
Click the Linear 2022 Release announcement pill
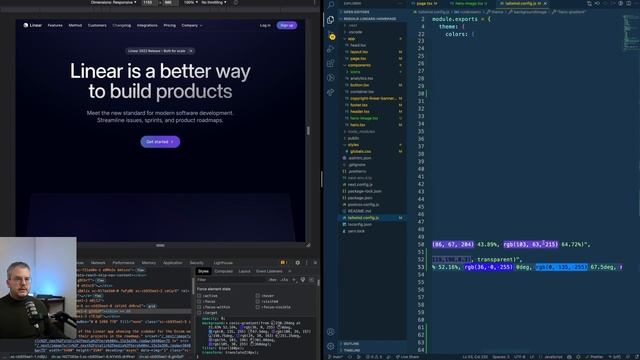pos(160,51)
